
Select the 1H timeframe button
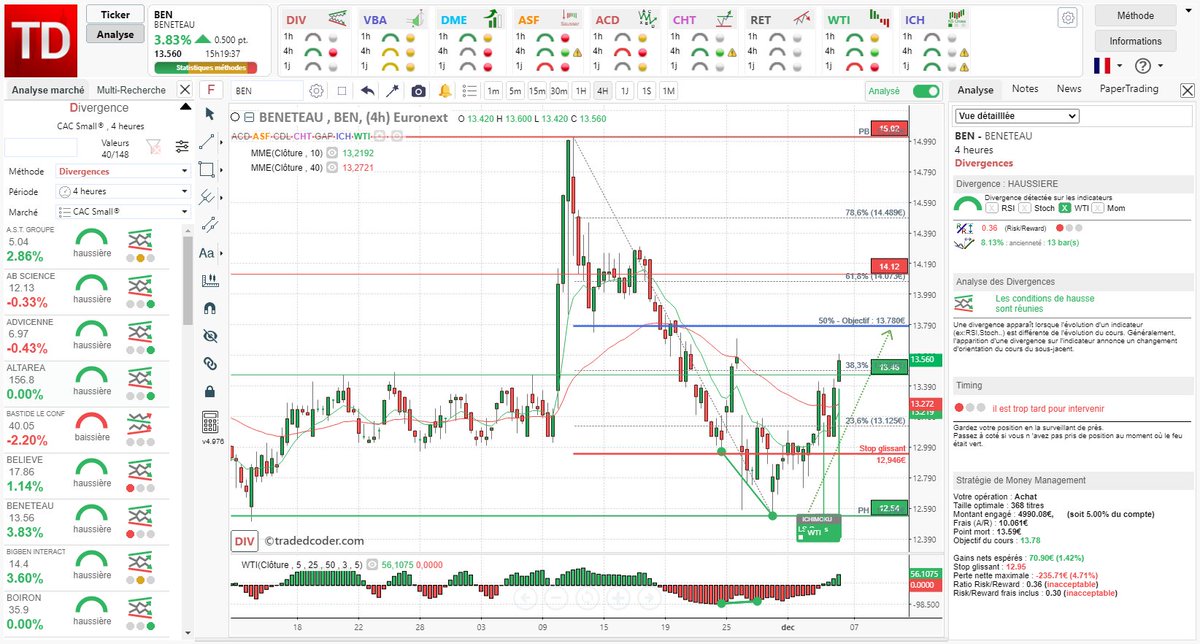click(x=580, y=91)
